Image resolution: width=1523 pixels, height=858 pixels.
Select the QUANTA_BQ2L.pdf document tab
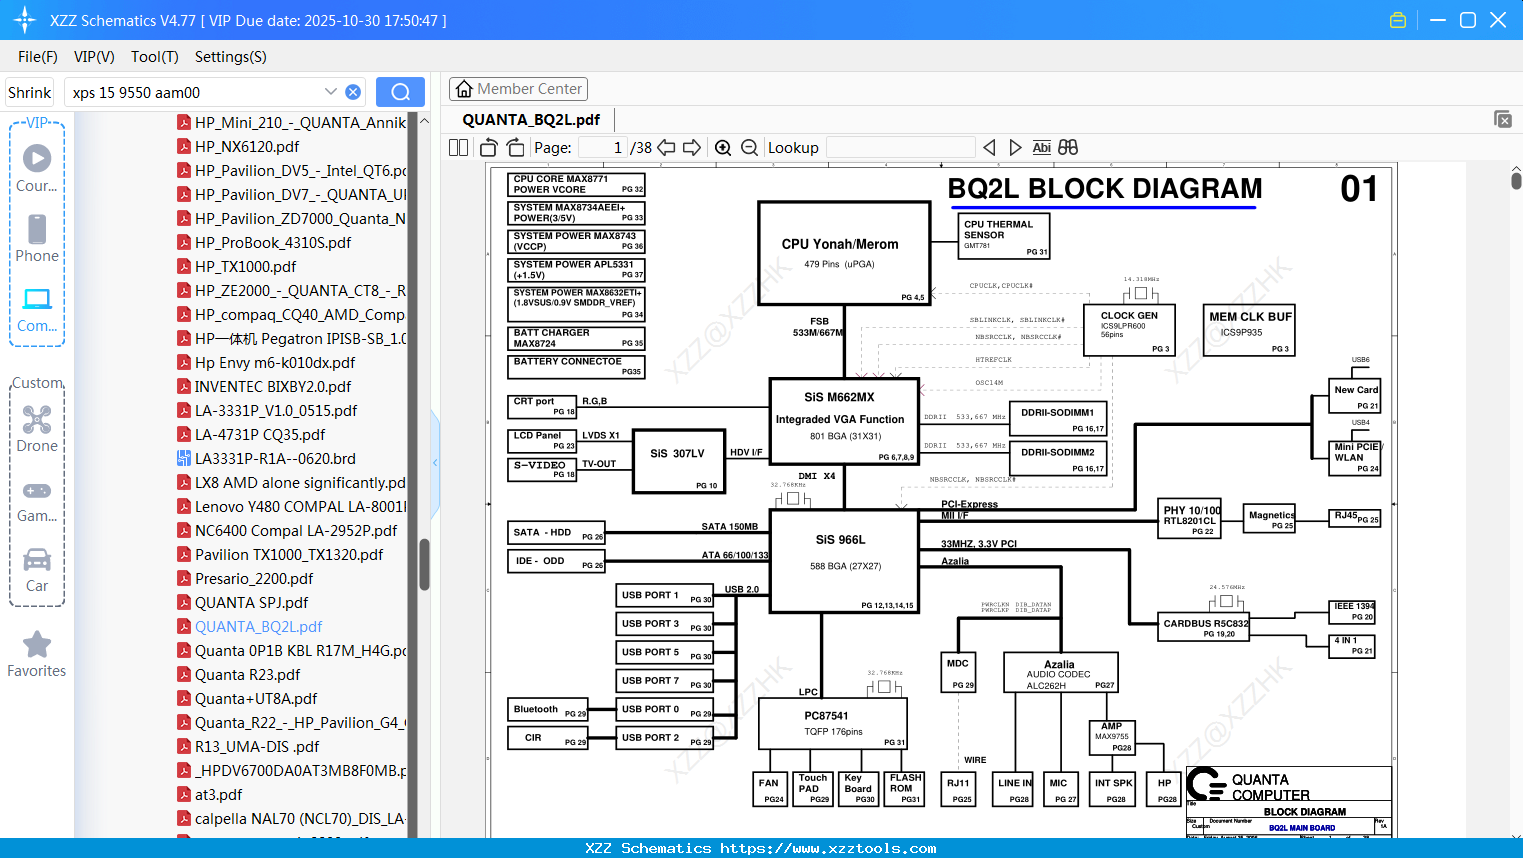click(531, 120)
